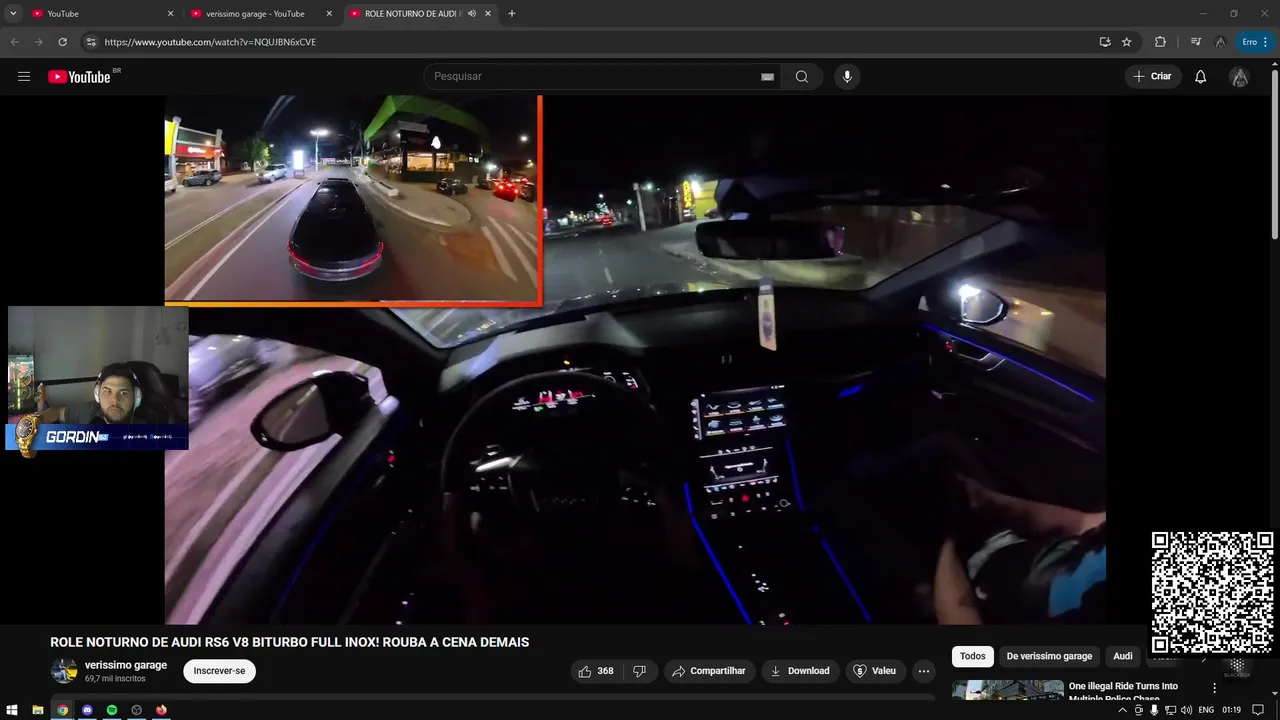Reload the current page
This screenshot has width=1280, height=720.
(x=62, y=42)
